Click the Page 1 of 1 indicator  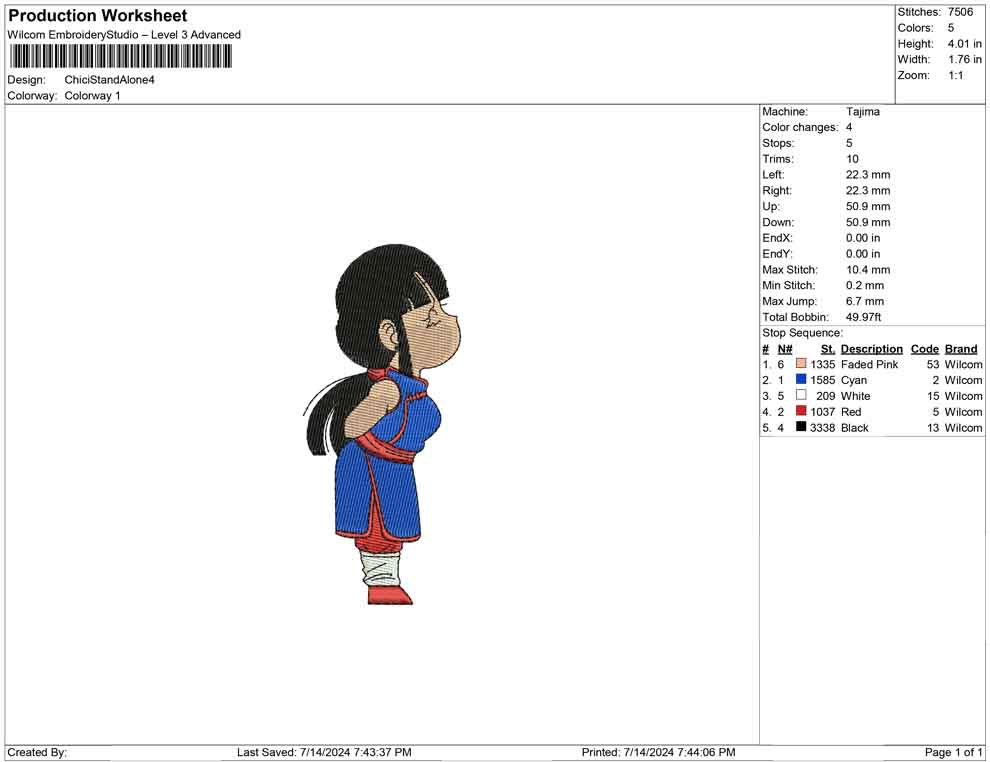click(953, 752)
